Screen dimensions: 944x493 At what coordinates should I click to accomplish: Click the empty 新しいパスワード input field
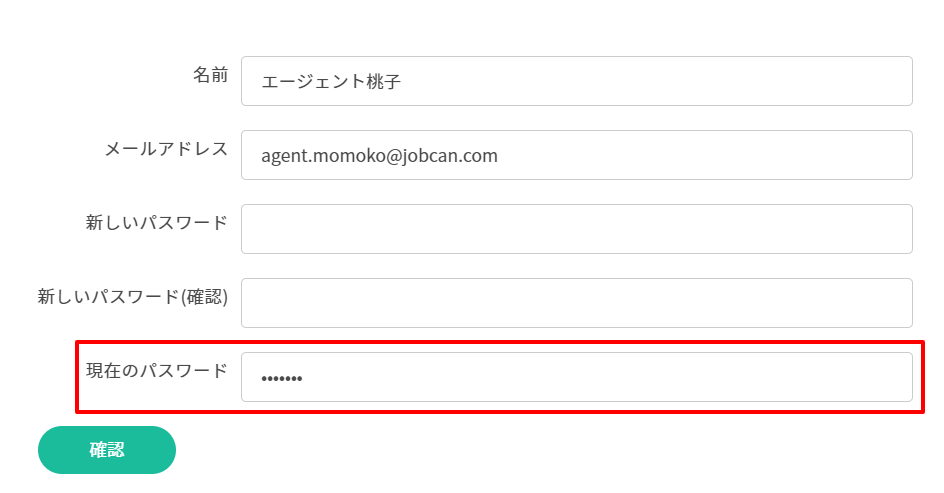[x=576, y=229]
